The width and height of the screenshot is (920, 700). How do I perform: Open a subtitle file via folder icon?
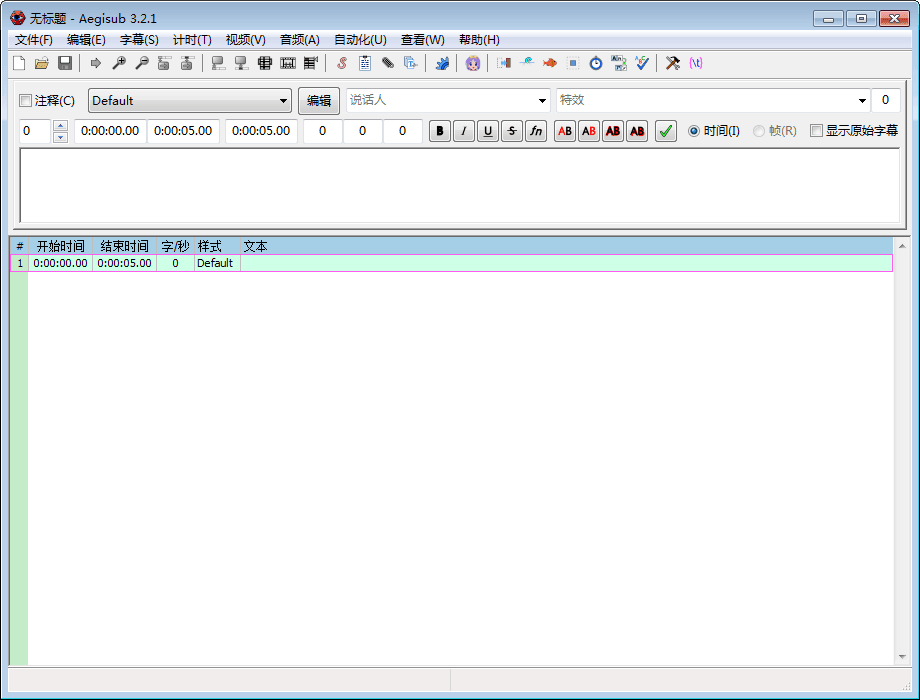pyautogui.click(x=42, y=63)
